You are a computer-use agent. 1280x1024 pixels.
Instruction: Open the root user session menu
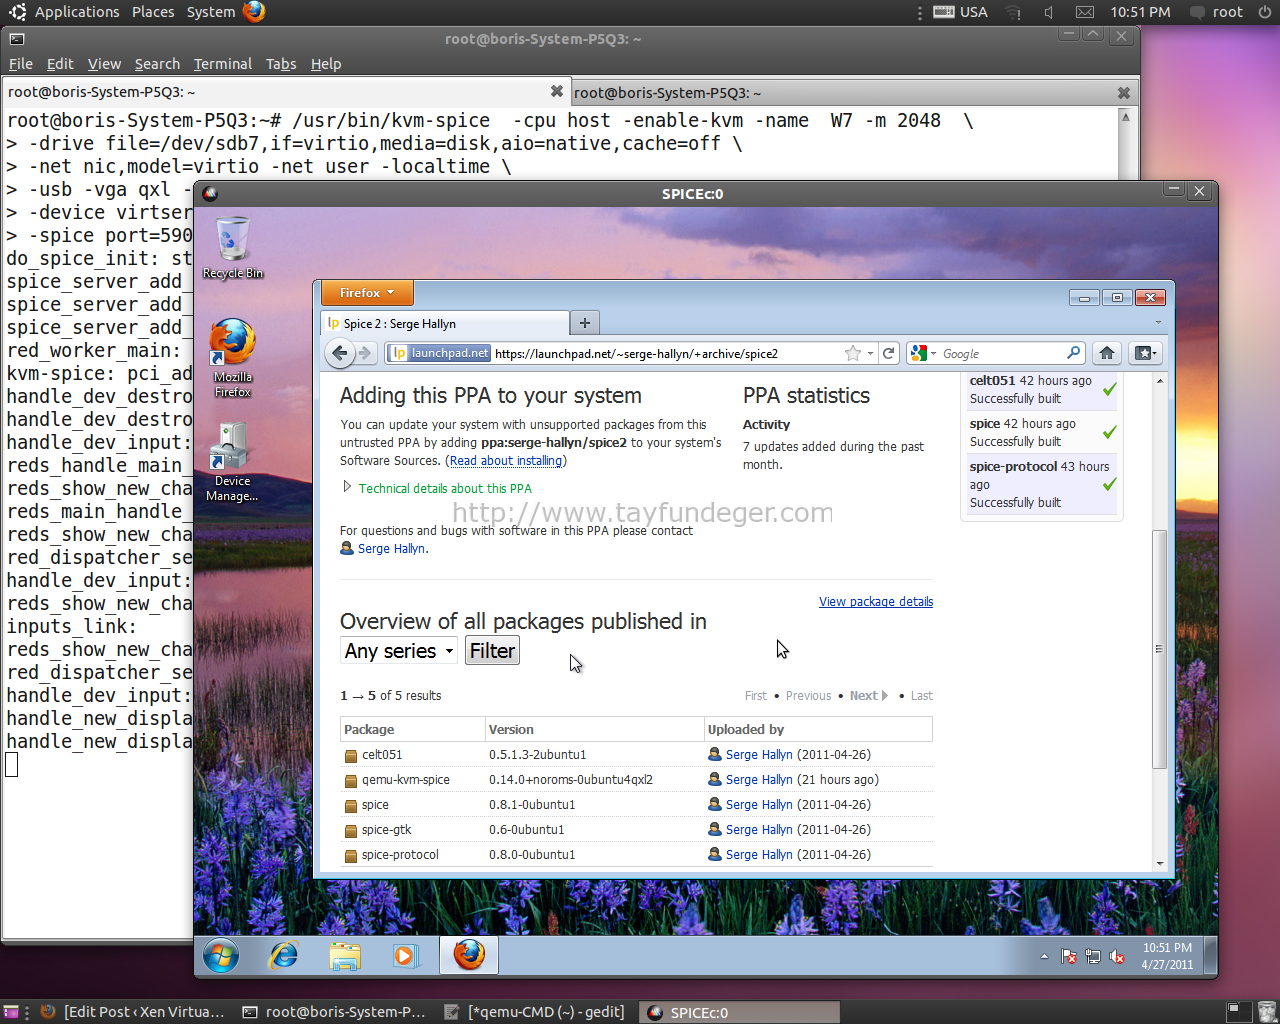(1216, 12)
